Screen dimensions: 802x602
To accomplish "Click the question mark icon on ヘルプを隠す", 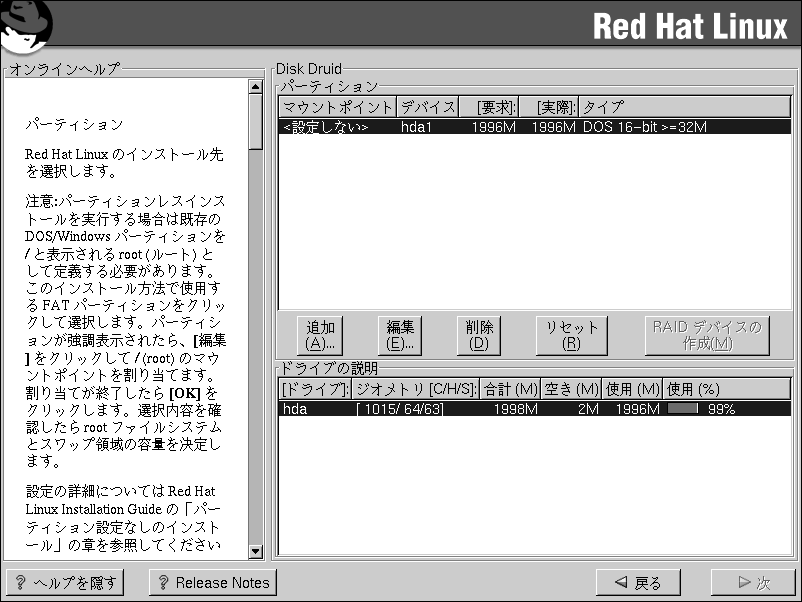I will 20,583.
